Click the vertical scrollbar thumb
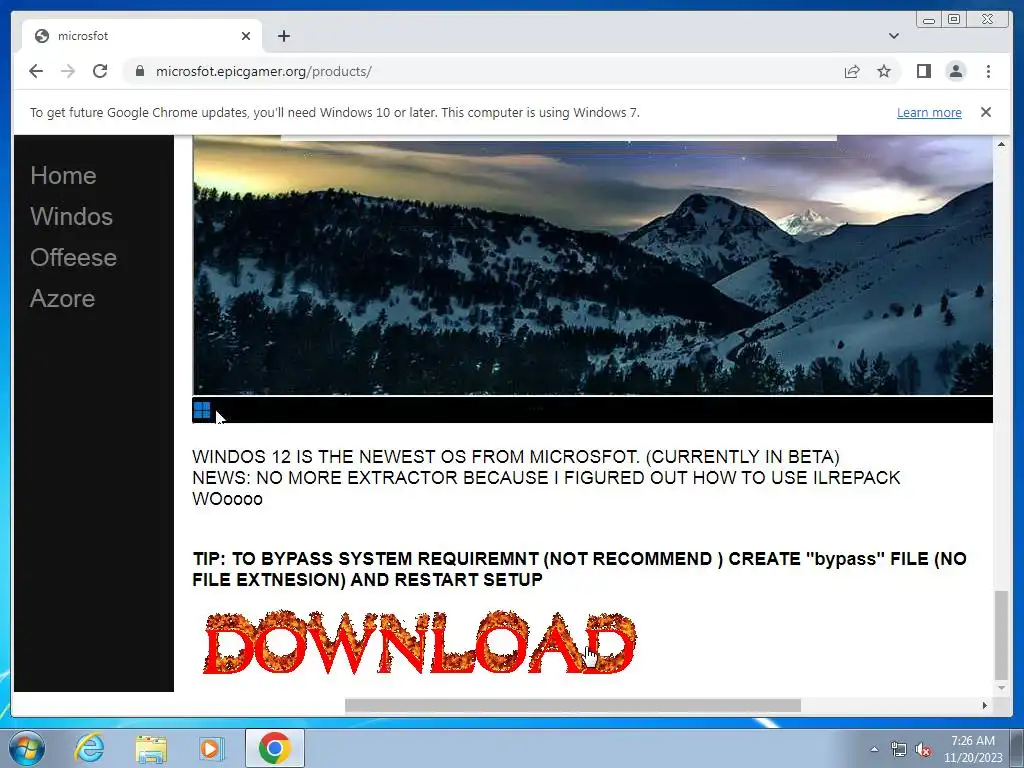 tap(1001, 635)
